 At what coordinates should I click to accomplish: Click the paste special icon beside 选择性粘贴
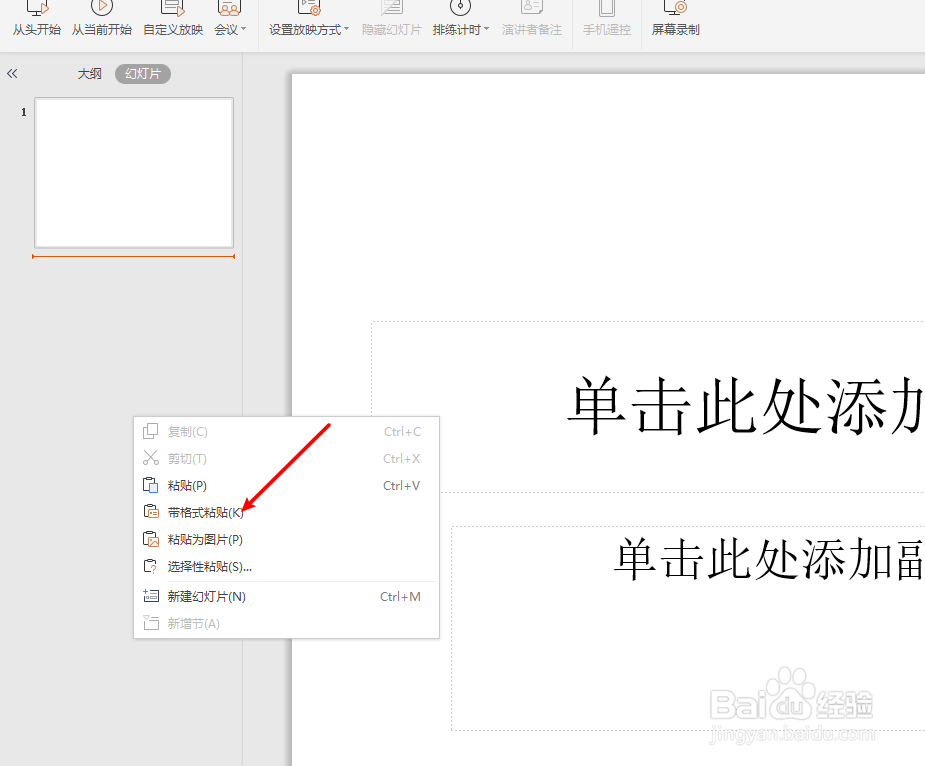[x=151, y=566]
